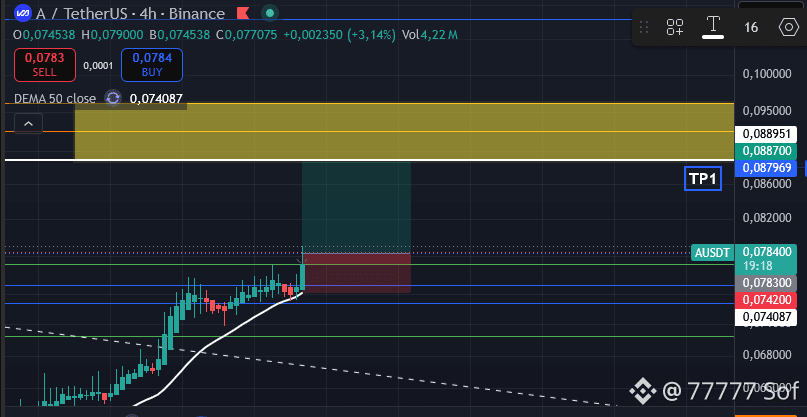Grab the floating toolbar dotted drag handle

[x=643, y=26]
